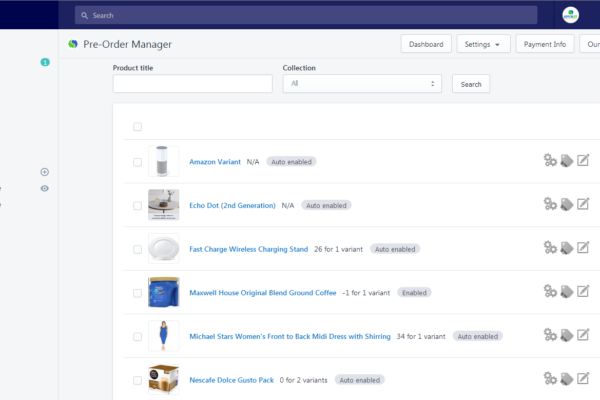
Task: Click the '-1 for 1 variant' text
Action: coord(366,293)
